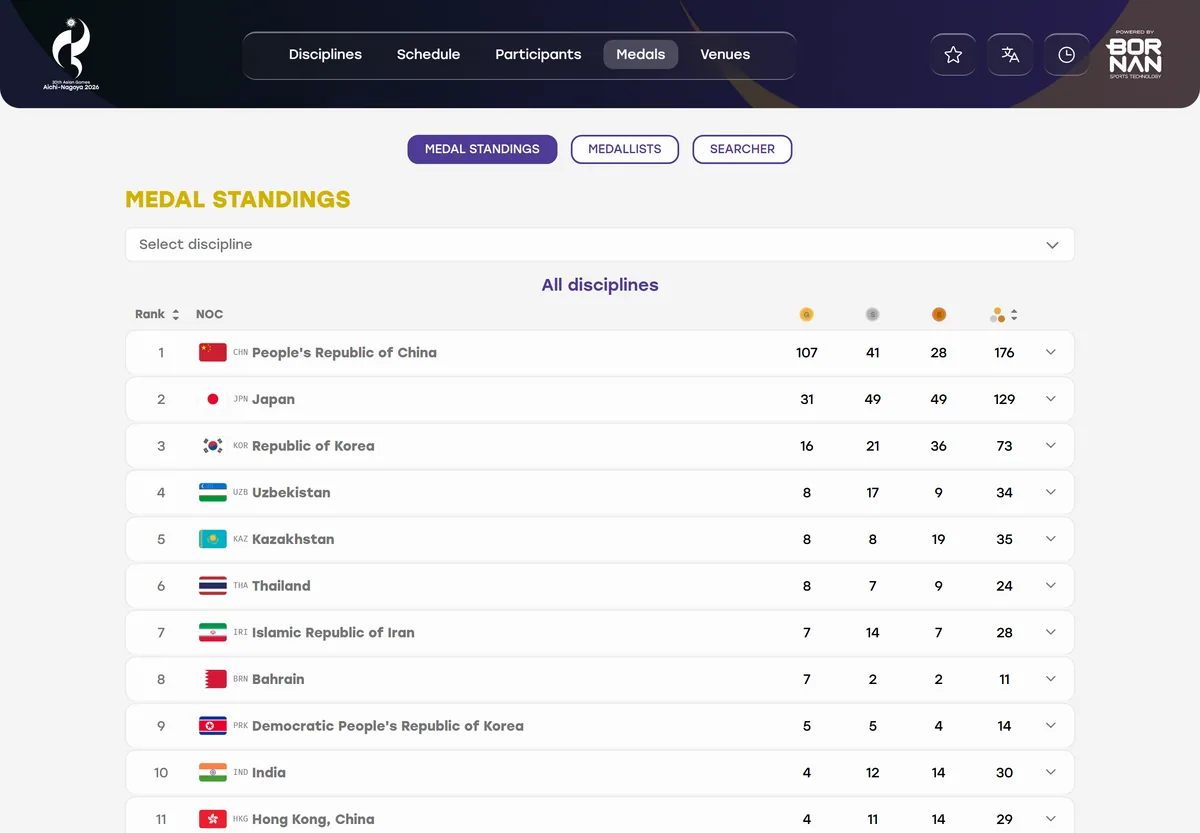Screen dimensions: 1200x833
Task: Click the clock history icon
Action: click(1067, 55)
